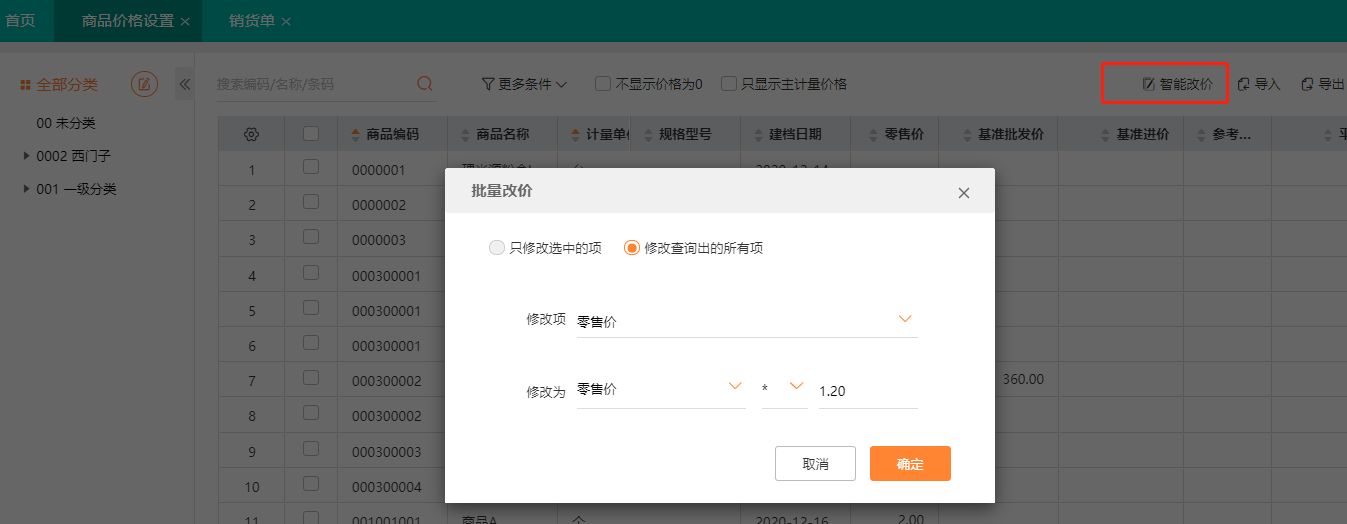Open column settings gear icon in table header

(252, 134)
